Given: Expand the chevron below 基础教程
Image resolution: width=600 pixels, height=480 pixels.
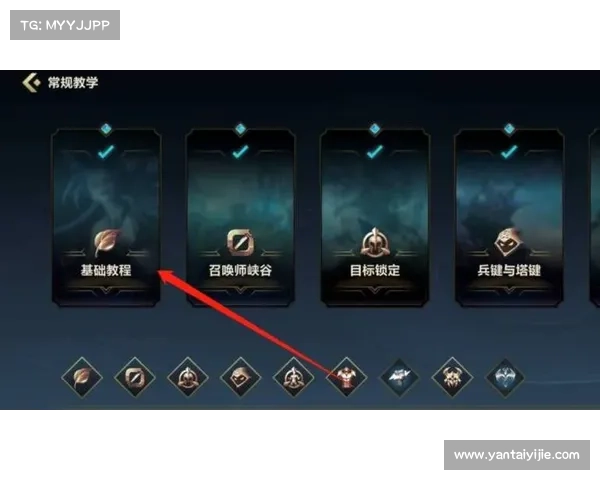Looking at the screenshot, I should coord(106,292).
